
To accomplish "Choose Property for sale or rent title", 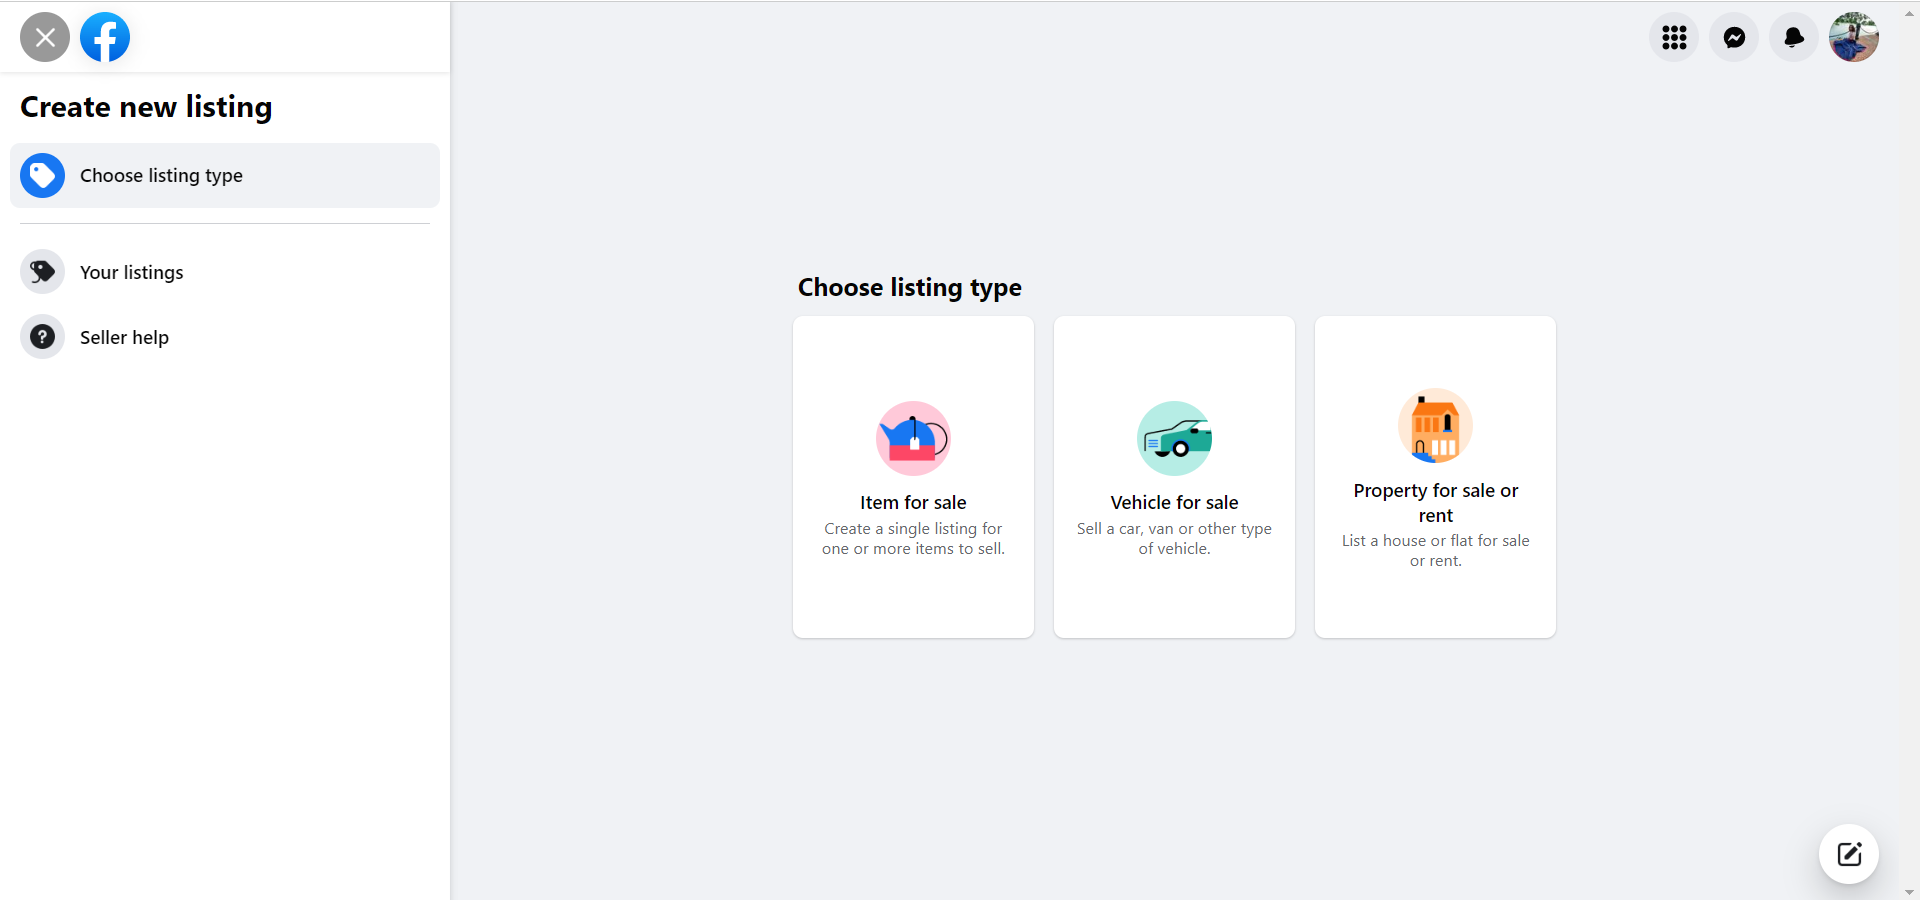I will point(1435,503).
